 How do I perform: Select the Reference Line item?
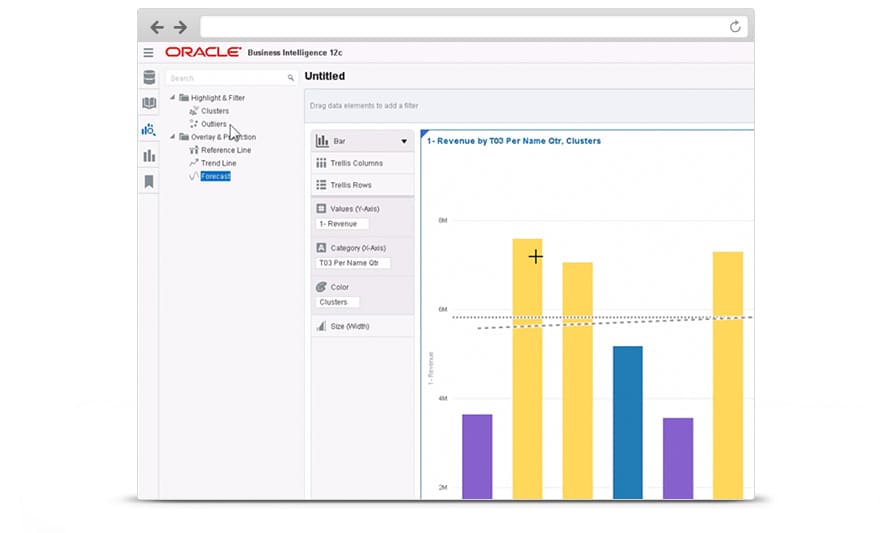point(225,150)
